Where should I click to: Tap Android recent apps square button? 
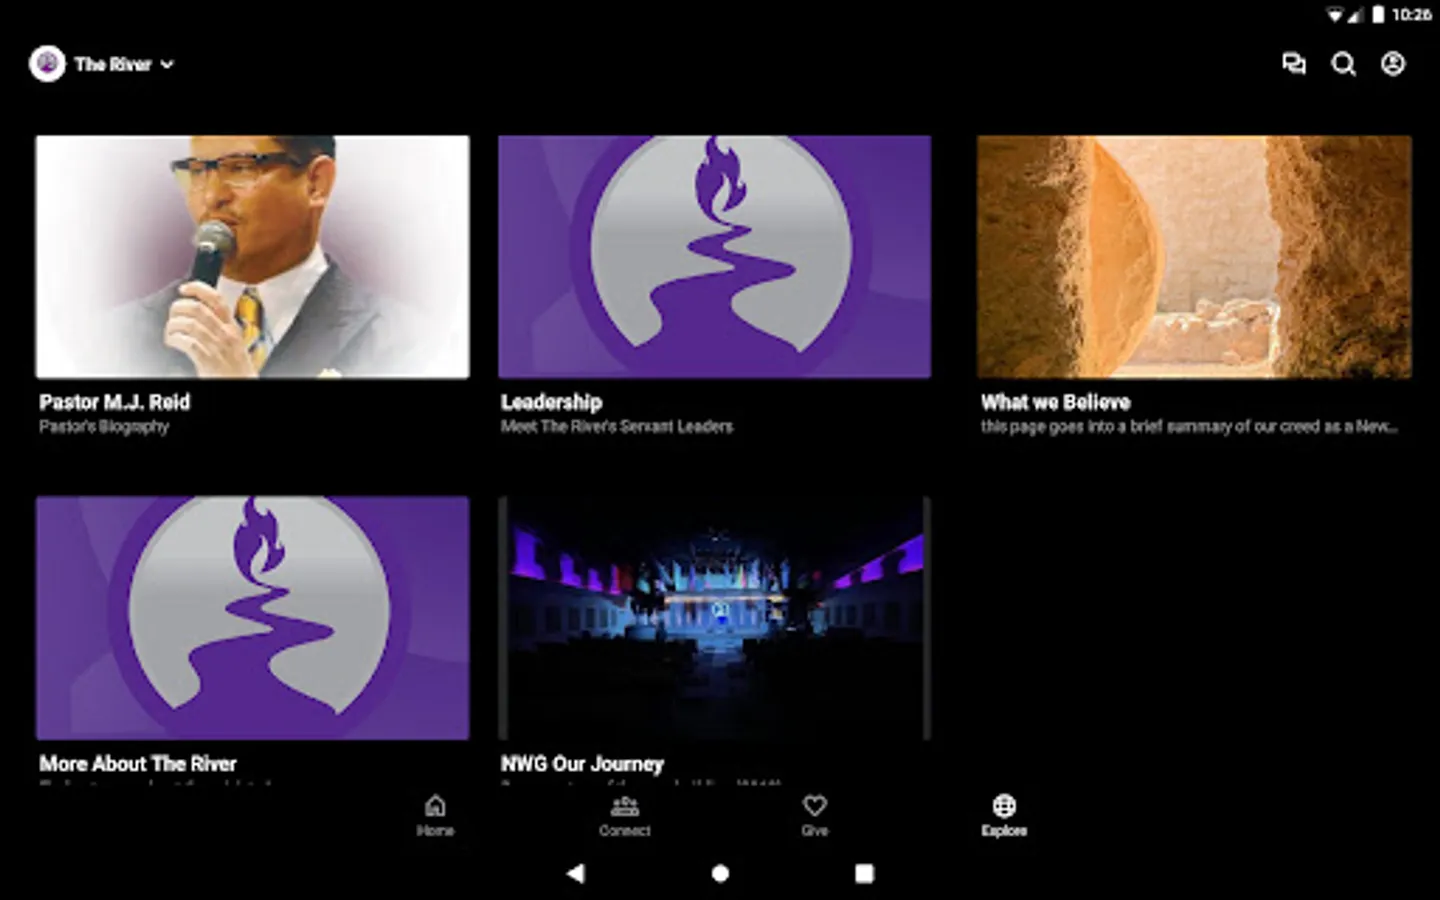[865, 873]
